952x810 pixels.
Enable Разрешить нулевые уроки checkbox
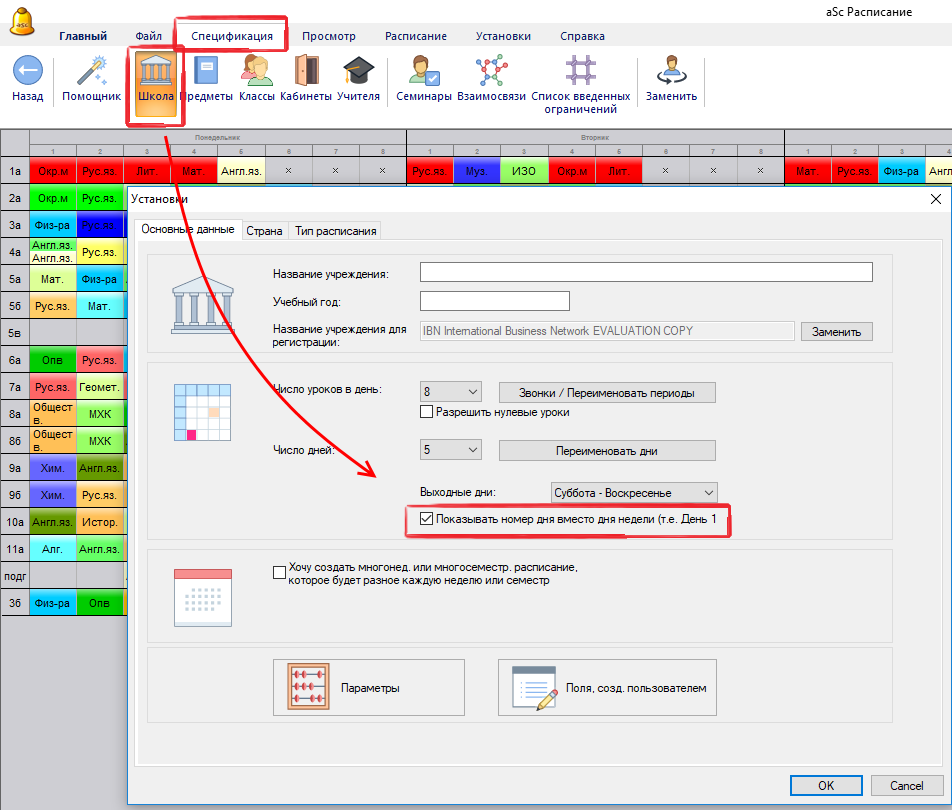[x=427, y=411]
